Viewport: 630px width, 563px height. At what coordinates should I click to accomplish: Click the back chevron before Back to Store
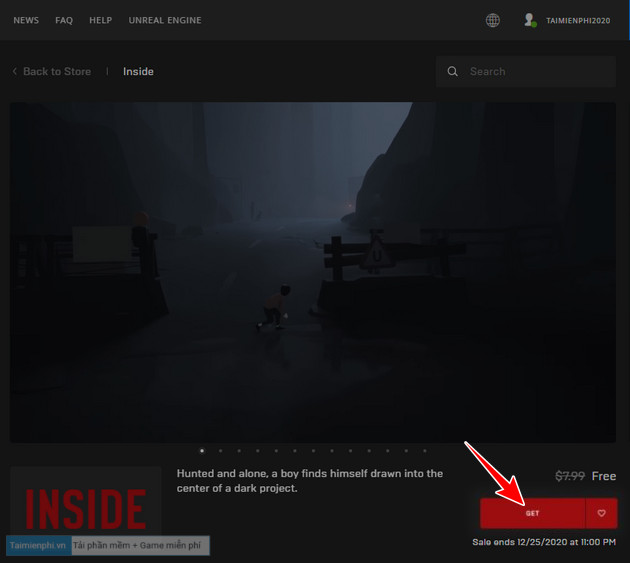(x=14, y=71)
